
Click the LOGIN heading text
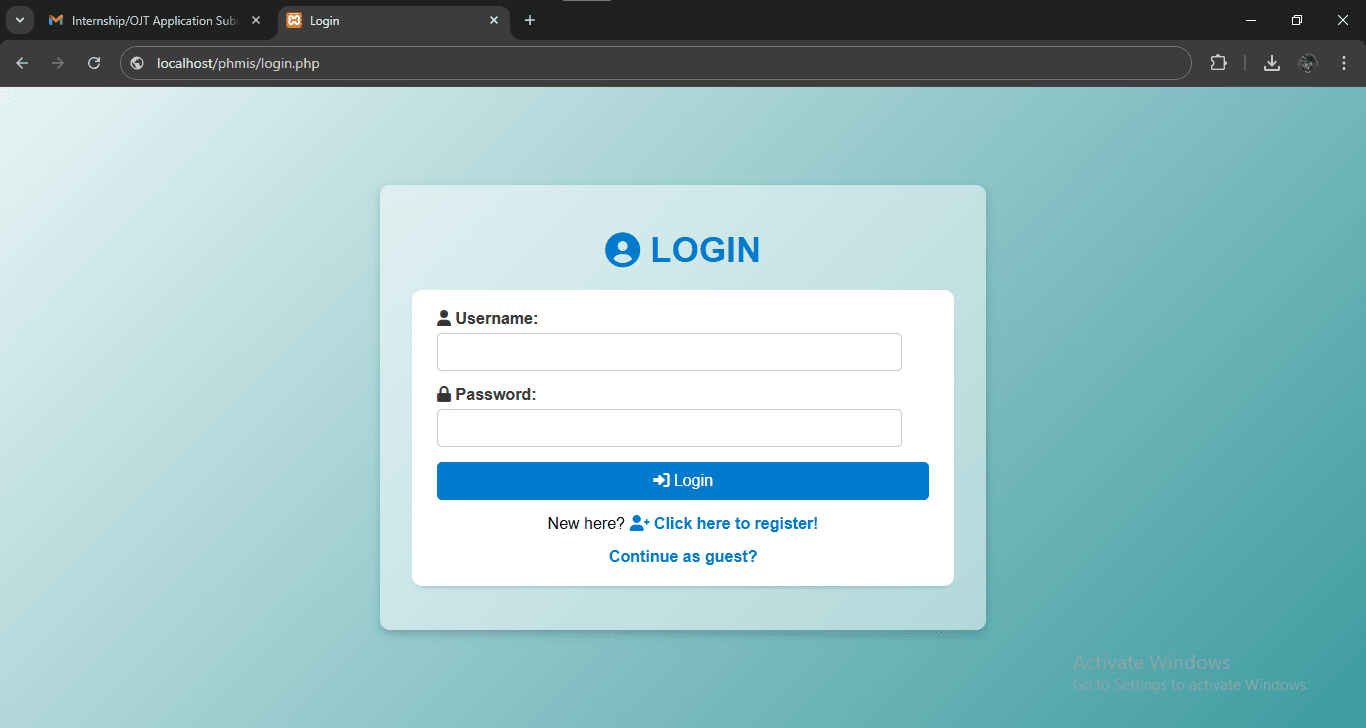[x=705, y=250]
